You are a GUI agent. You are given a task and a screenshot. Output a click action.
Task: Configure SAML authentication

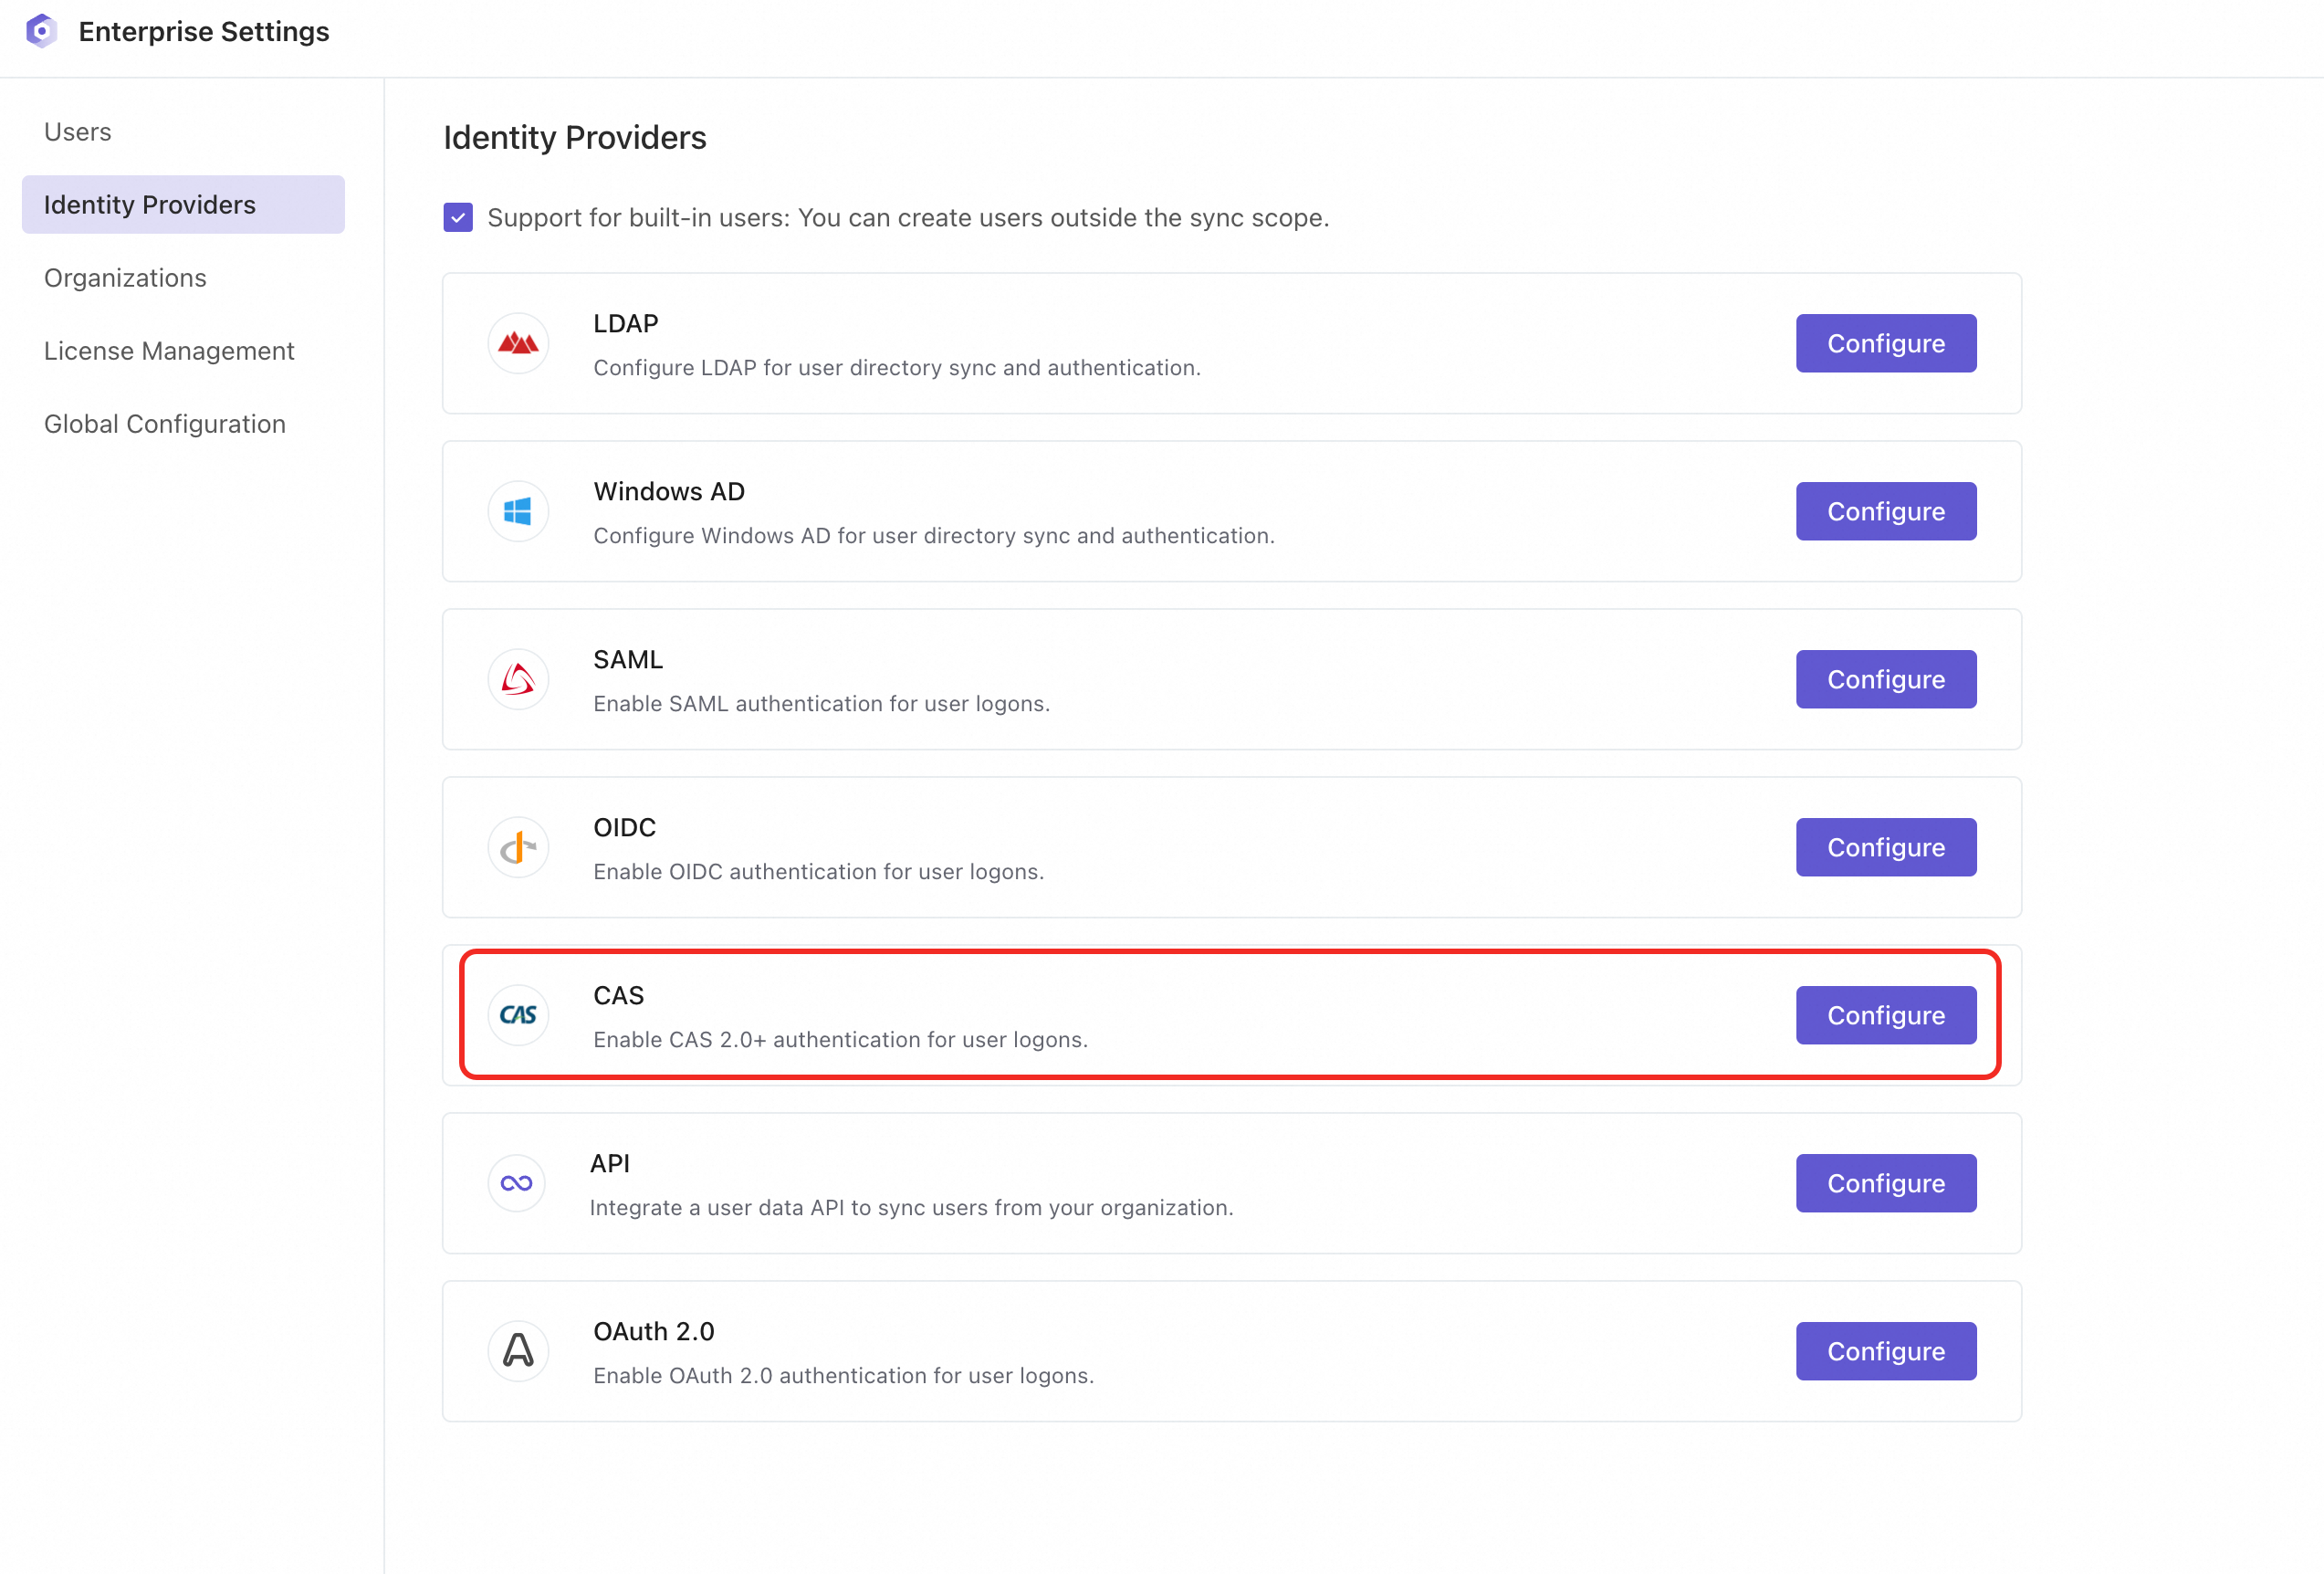pyautogui.click(x=1885, y=680)
